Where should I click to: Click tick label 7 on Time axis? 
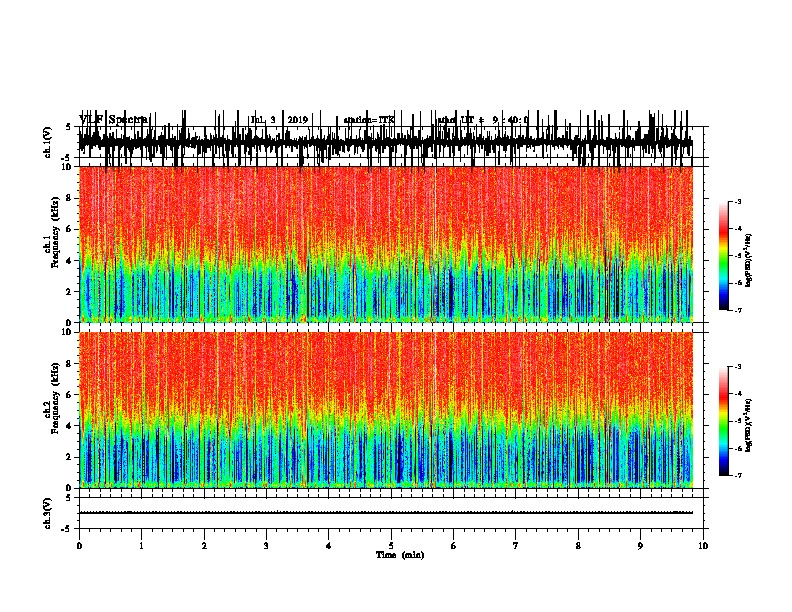click(516, 546)
